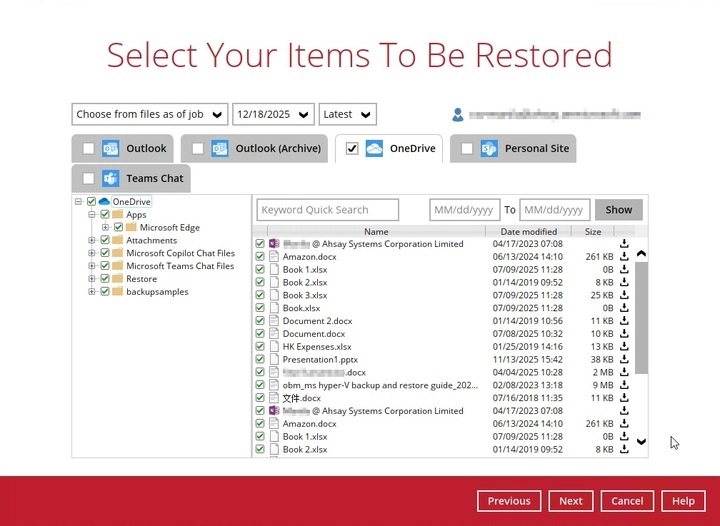Click the Show button
The image size is (720, 526).
pos(619,210)
